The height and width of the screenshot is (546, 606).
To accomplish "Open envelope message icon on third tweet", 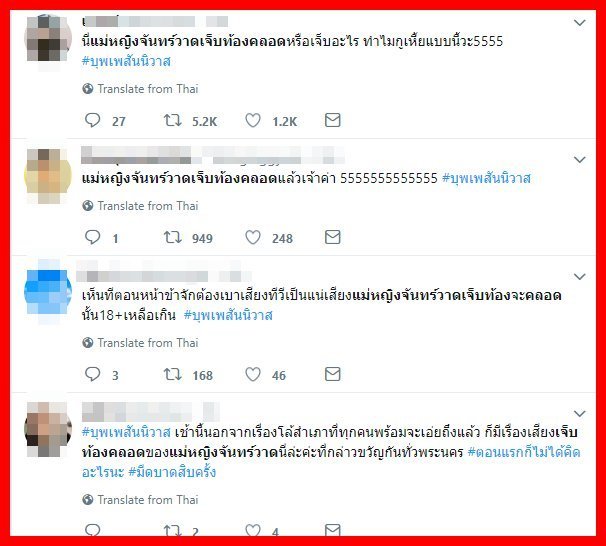I will (x=332, y=374).
